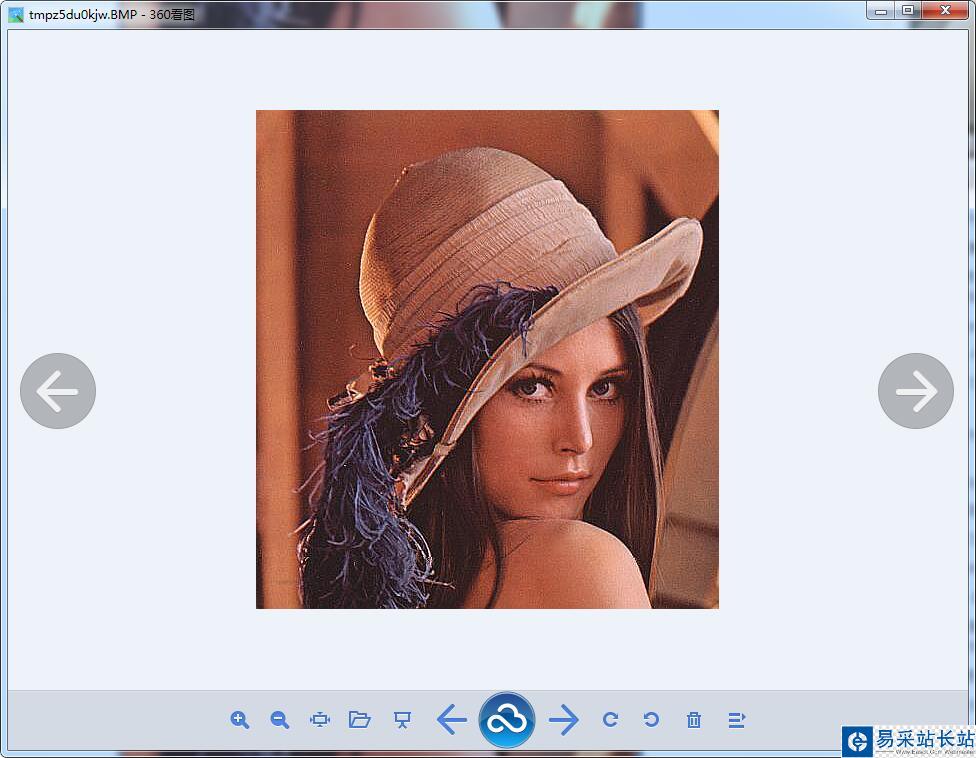Close the 360 image viewer window
The image size is (976, 758).
tap(946, 11)
